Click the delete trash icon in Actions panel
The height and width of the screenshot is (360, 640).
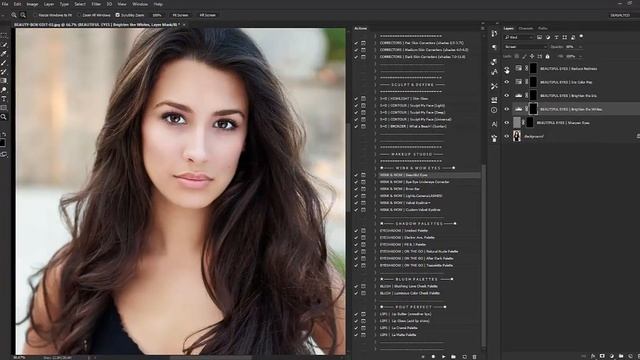pos(474,356)
